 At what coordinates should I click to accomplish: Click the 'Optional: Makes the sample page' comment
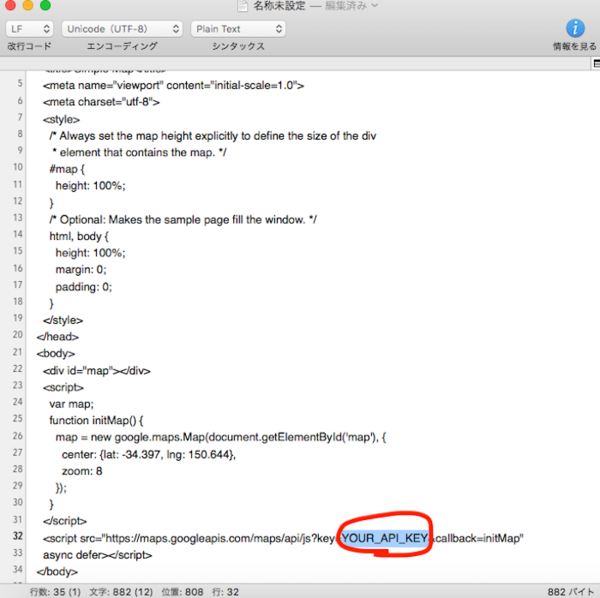(183, 220)
